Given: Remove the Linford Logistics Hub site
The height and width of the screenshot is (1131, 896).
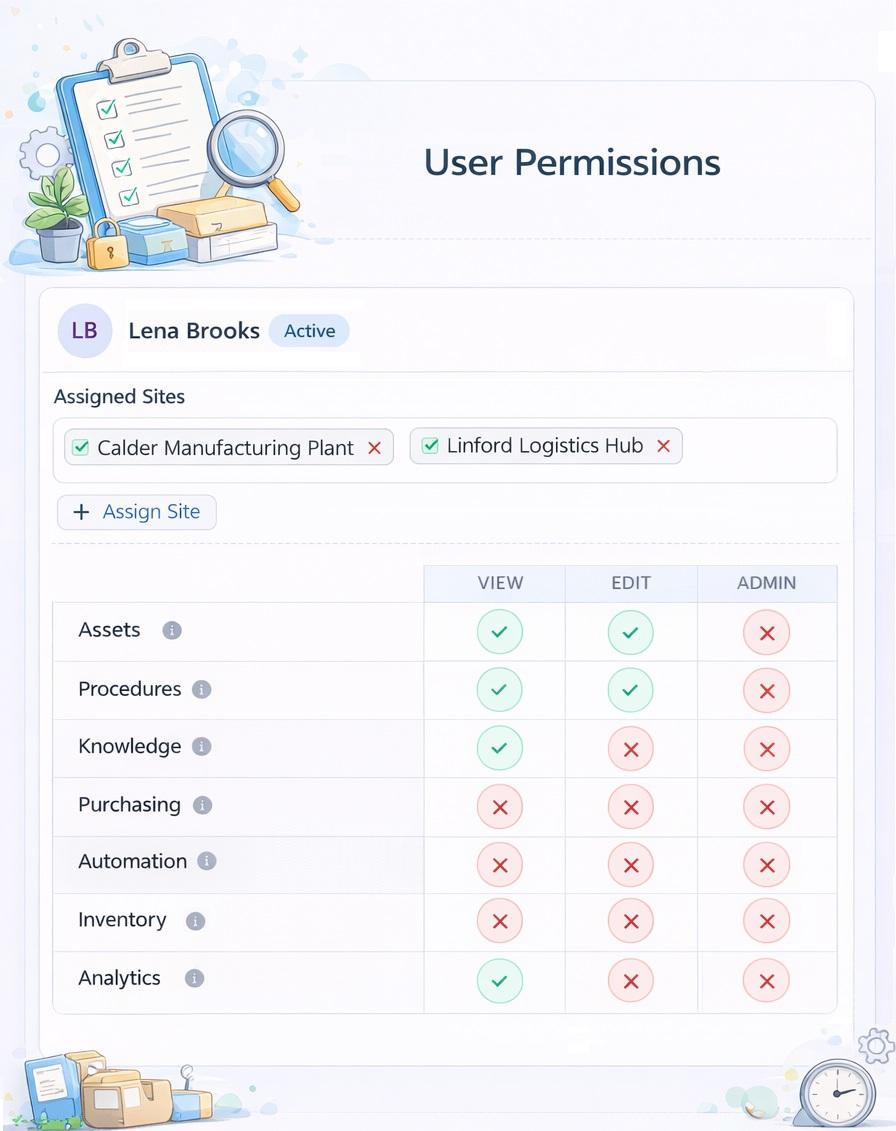Looking at the screenshot, I should [663, 446].
